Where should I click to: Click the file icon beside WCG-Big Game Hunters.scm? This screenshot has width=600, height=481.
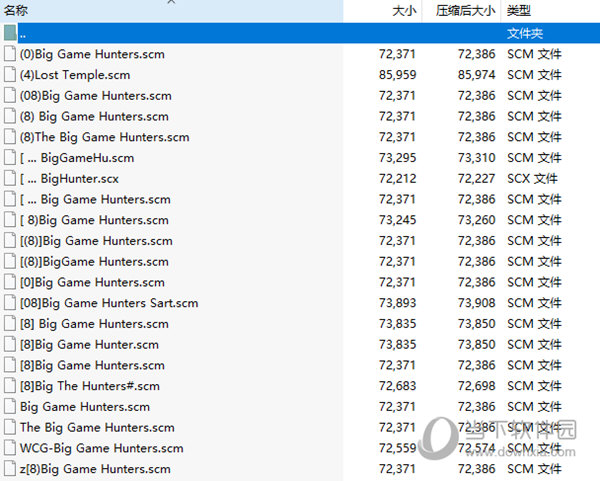tap(10, 448)
